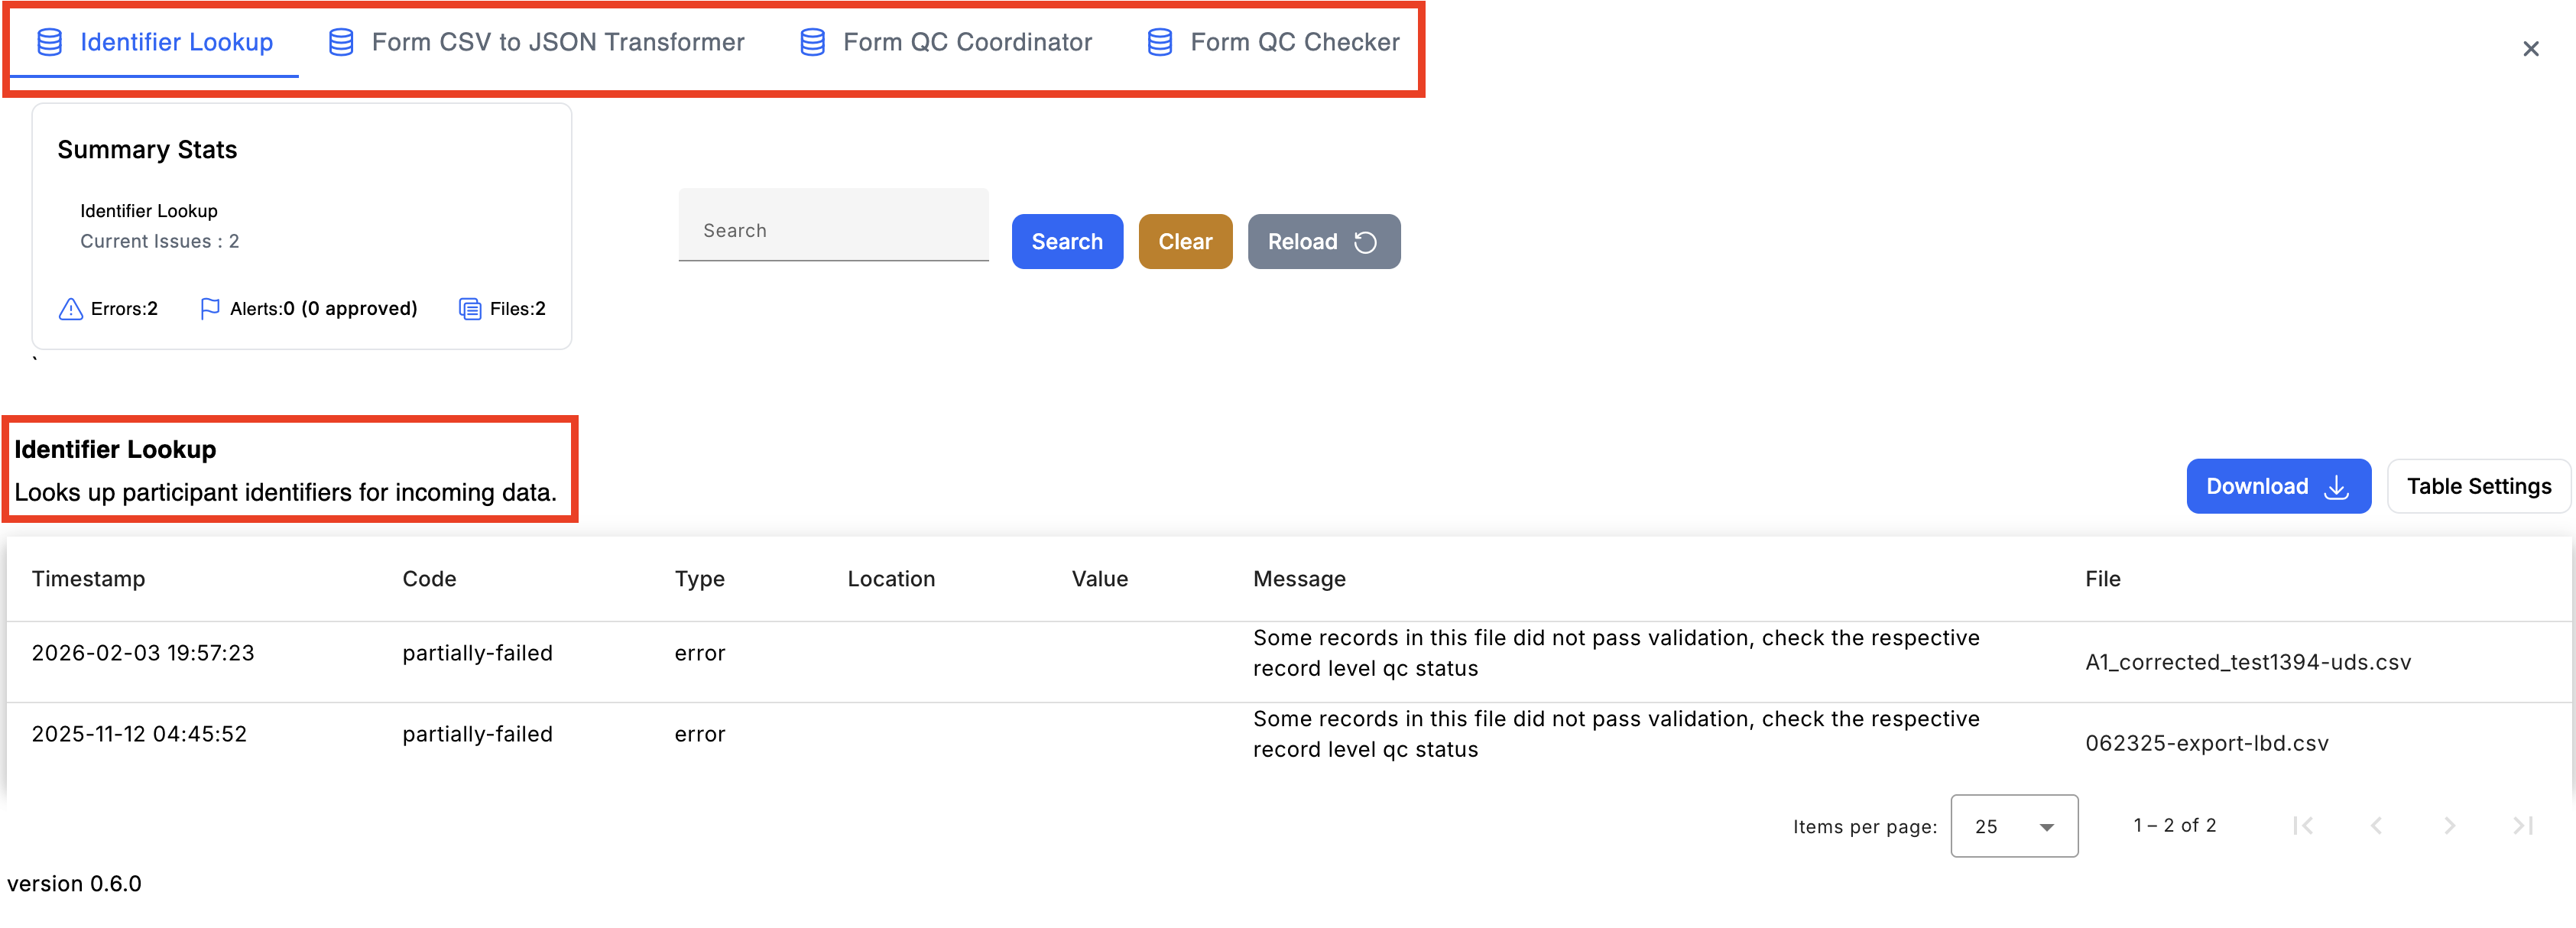Image resolution: width=2576 pixels, height=928 pixels.
Task: Click partially-failed code in A1_corrected row
Action: tap(477, 653)
